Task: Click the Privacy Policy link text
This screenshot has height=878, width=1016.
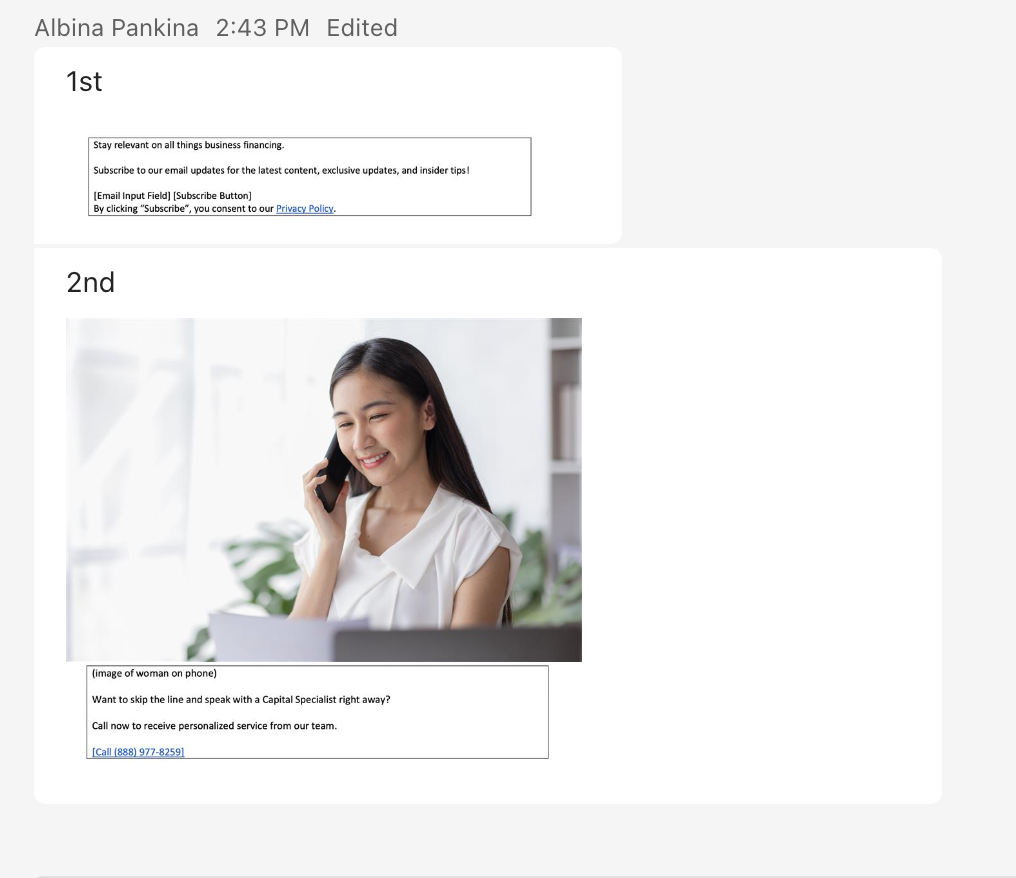Action: (305, 209)
